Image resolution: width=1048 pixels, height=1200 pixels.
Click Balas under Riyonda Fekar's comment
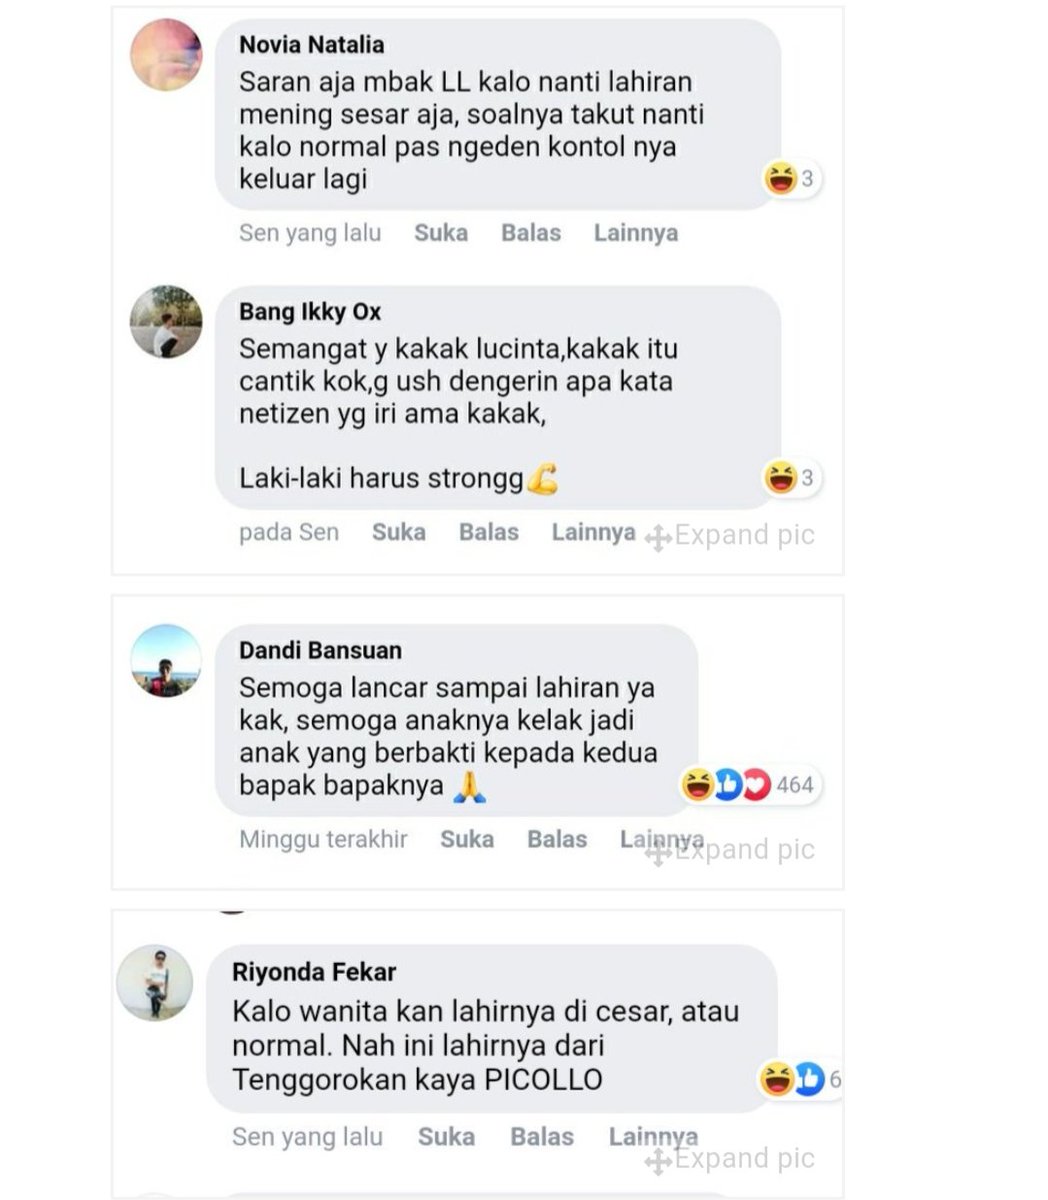coord(542,1137)
